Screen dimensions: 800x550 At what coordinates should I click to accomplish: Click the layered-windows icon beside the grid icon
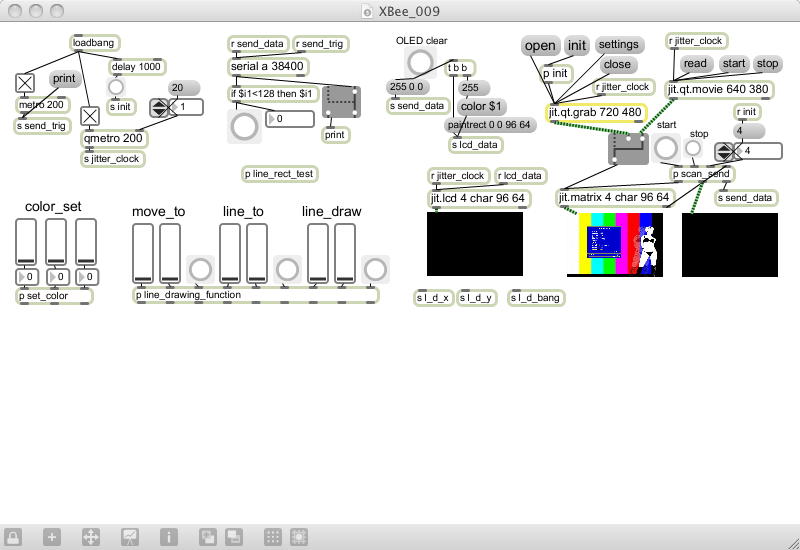tap(234, 537)
